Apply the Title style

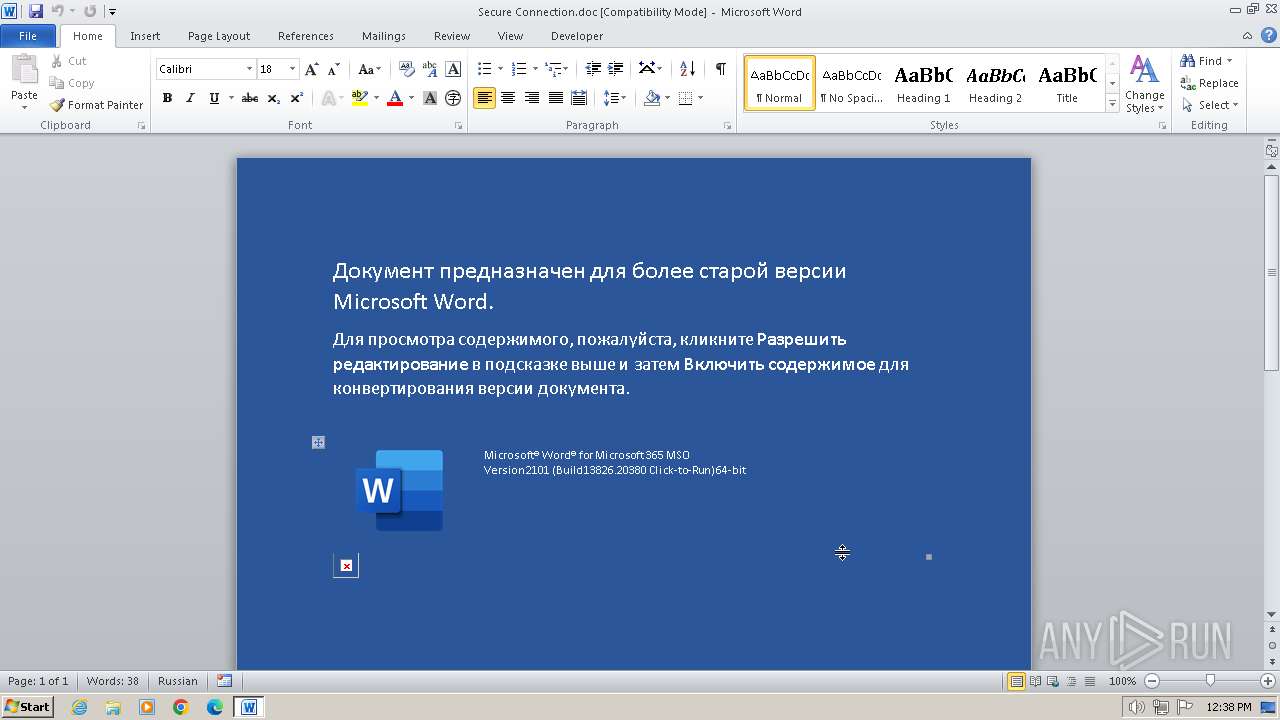point(1067,83)
